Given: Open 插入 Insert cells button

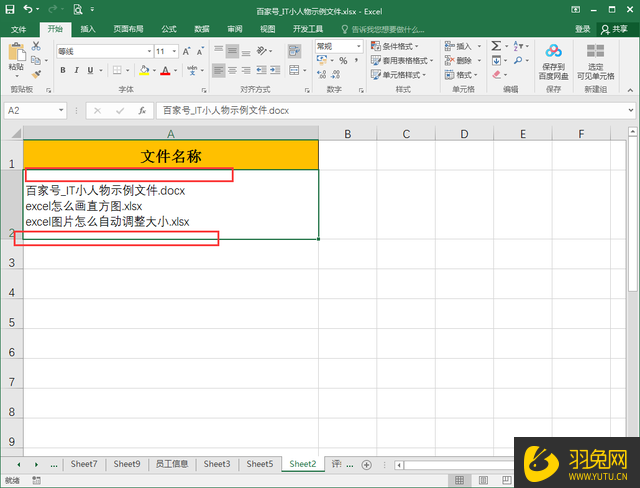Looking at the screenshot, I should pos(462,46).
